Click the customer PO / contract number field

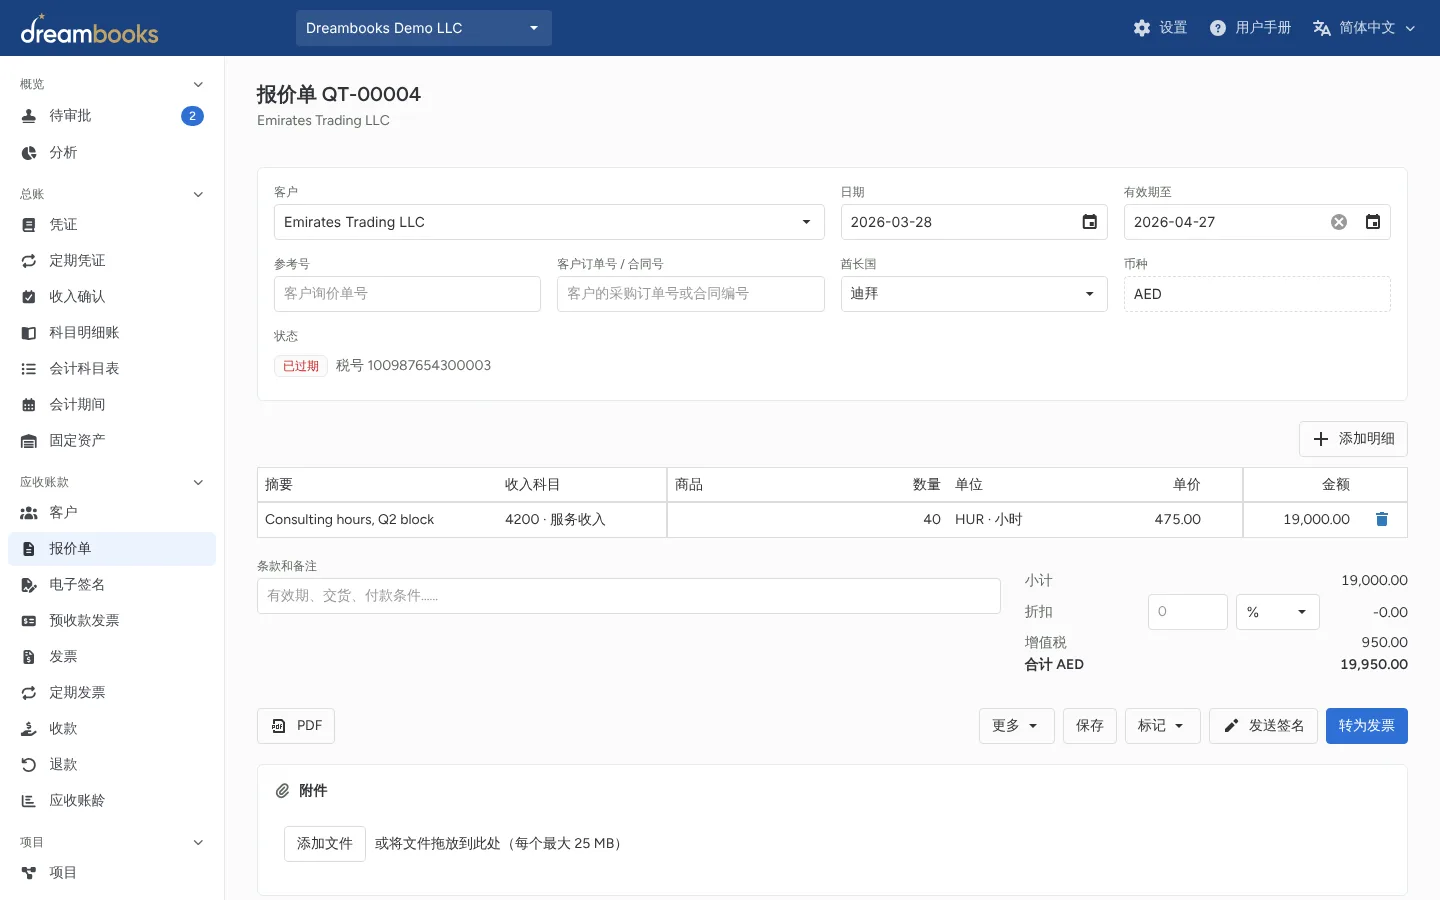pos(691,294)
